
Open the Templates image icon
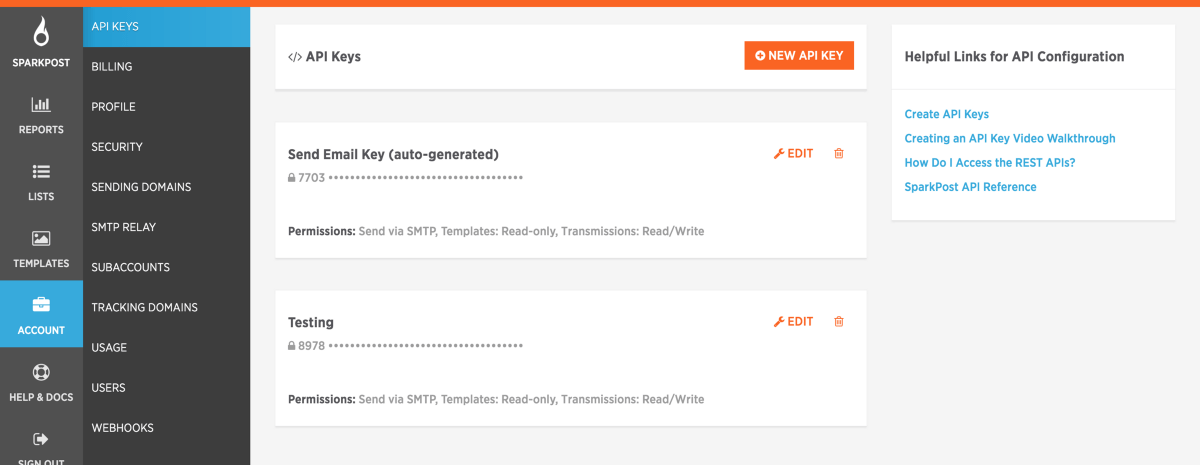point(41,238)
